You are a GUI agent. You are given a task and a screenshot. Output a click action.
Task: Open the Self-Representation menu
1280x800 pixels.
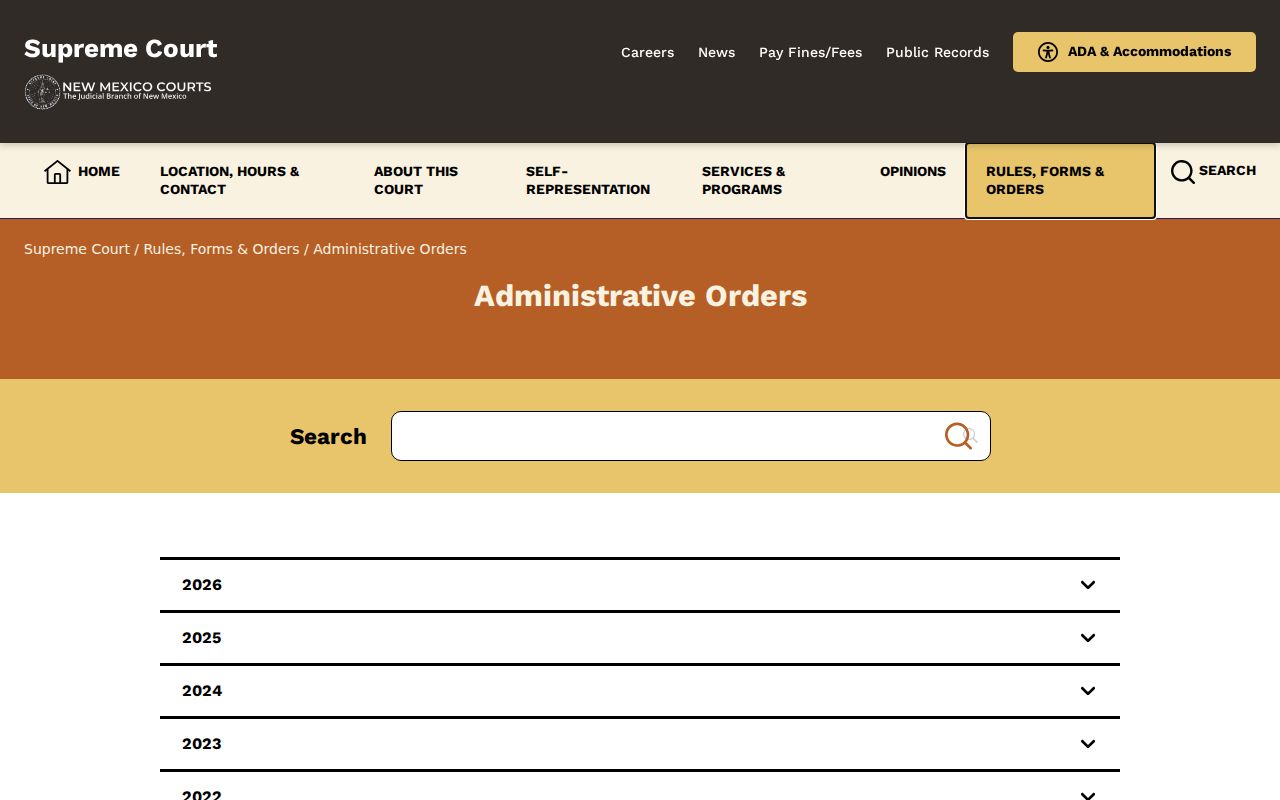[x=590, y=181]
